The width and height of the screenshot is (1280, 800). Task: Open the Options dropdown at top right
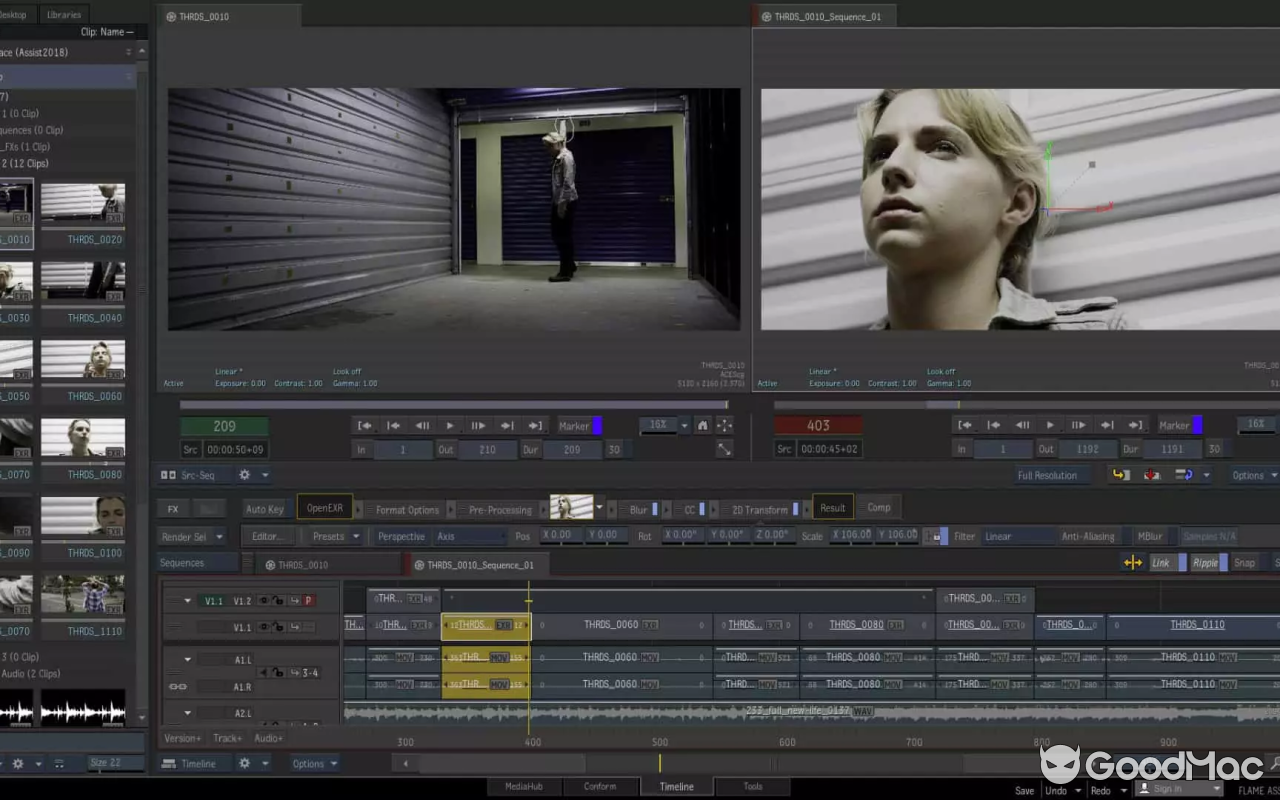point(1249,475)
